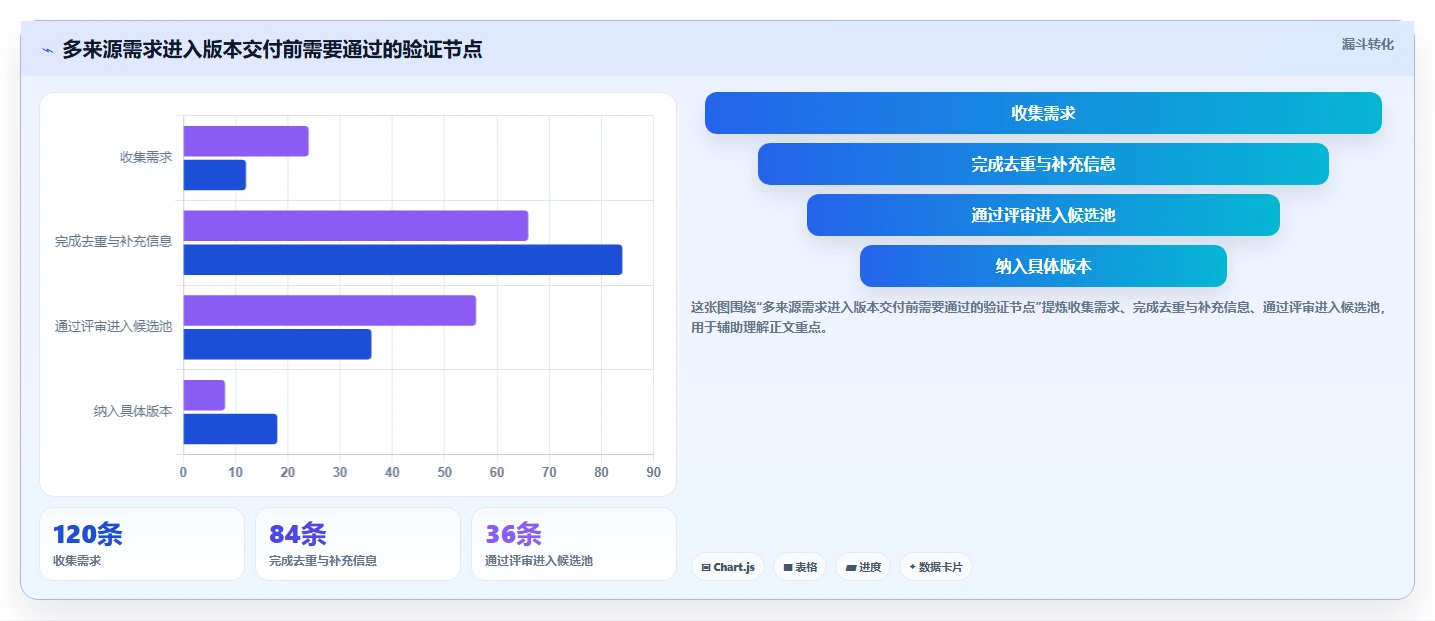Open the 36条 stat card
This screenshot has width=1435, height=621.
pos(574,544)
